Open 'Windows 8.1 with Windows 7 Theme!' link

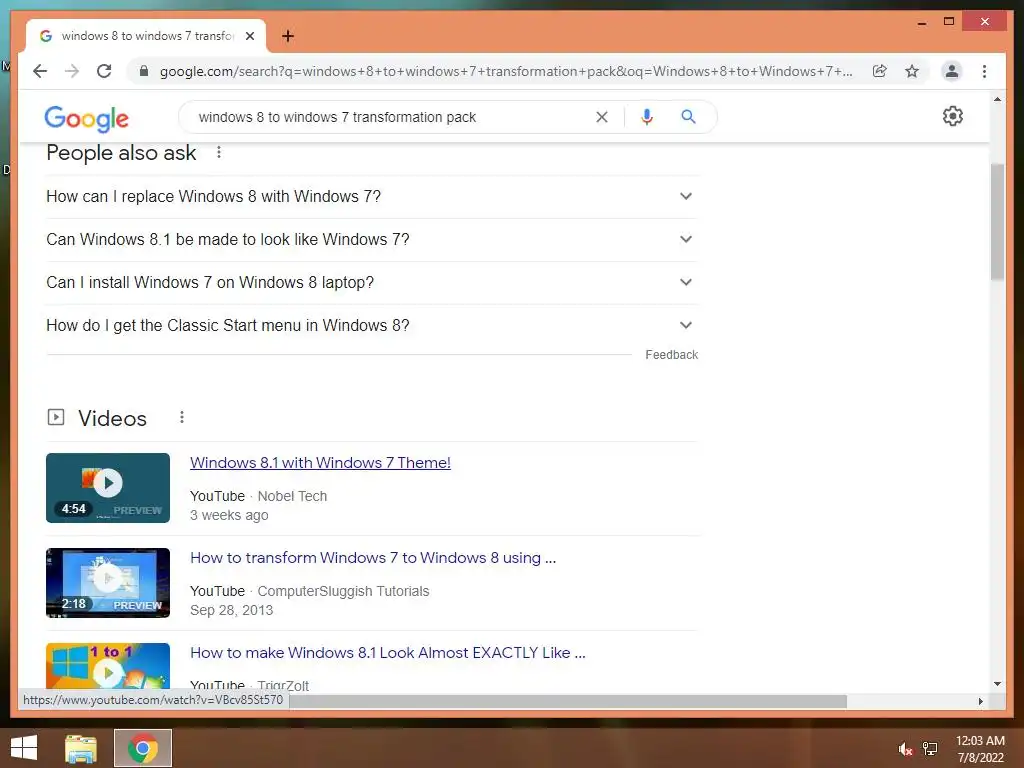click(320, 462)
